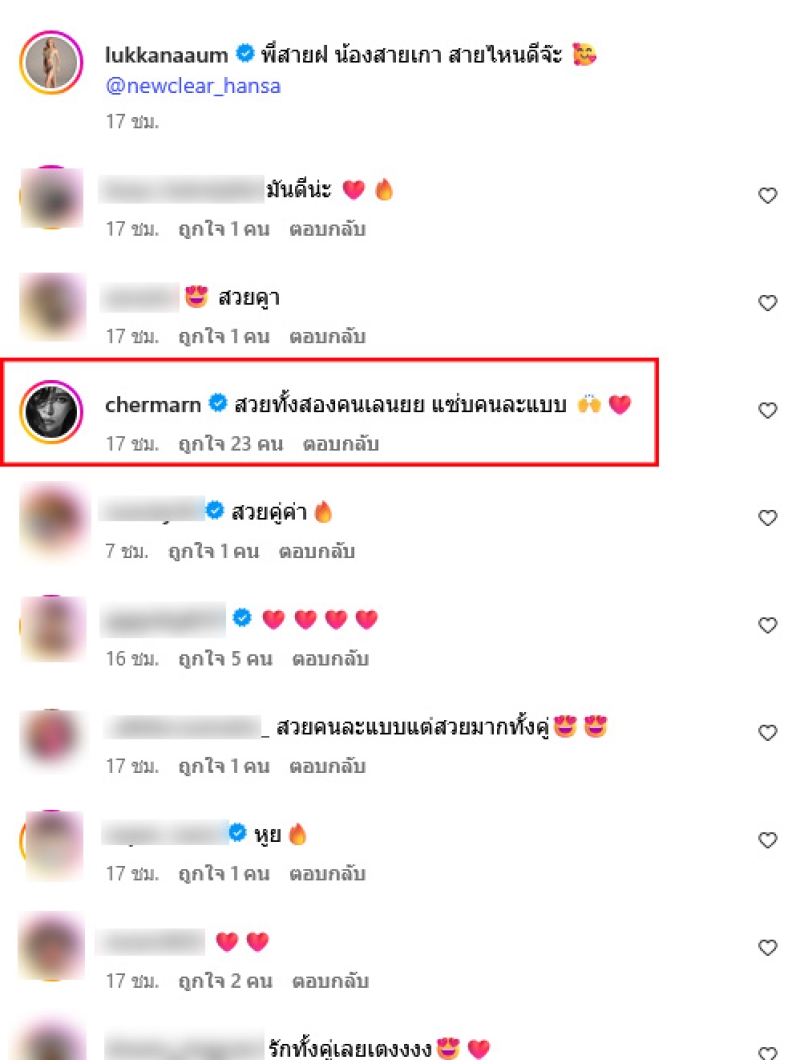
Task: Like the chermarn comment with heart icon
Action: click(x=768, y=410)
